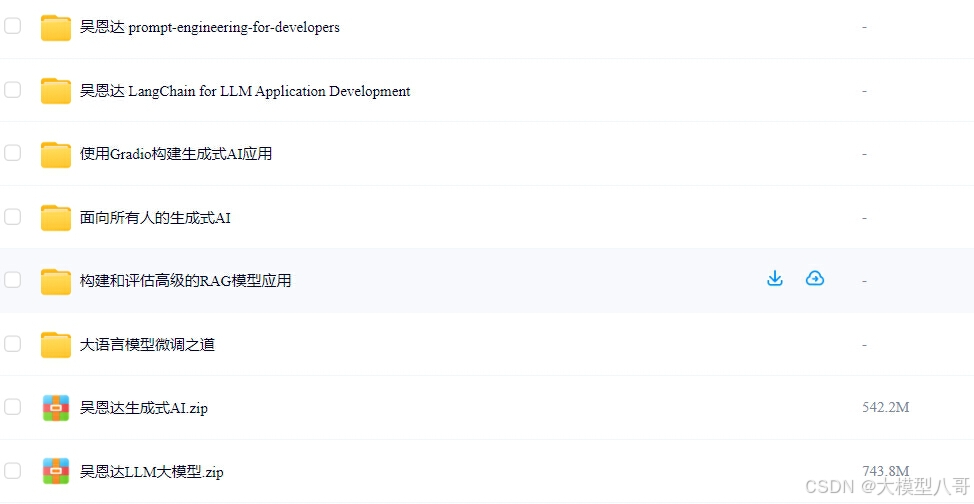Click file name 吴恩达生成式AI.zip

pos(143,408)
